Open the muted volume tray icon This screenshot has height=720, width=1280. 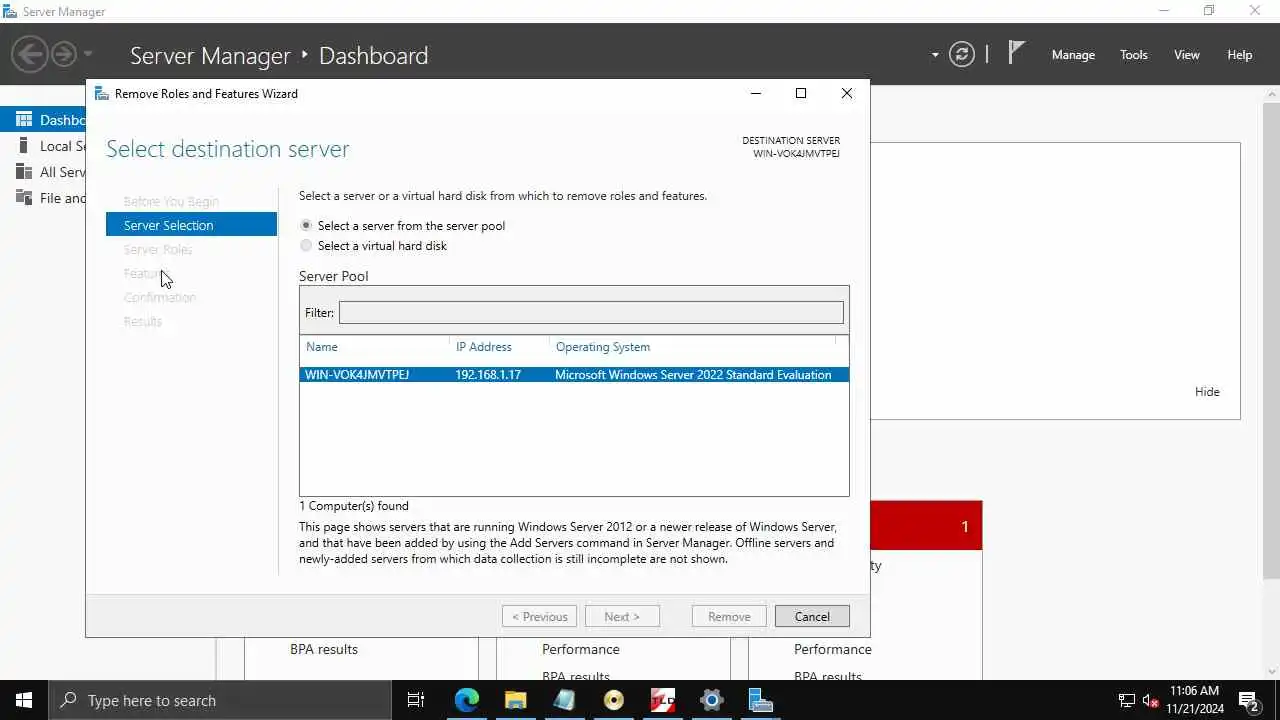tap(1150, 700)
